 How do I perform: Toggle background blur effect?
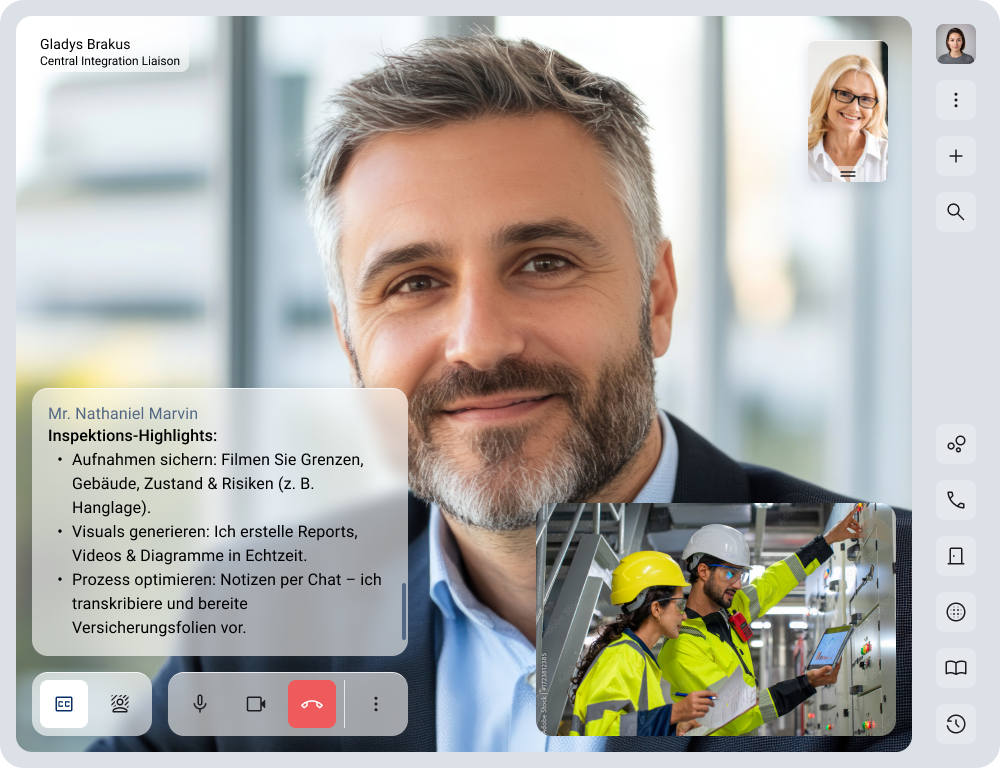[x=120, y=704]
